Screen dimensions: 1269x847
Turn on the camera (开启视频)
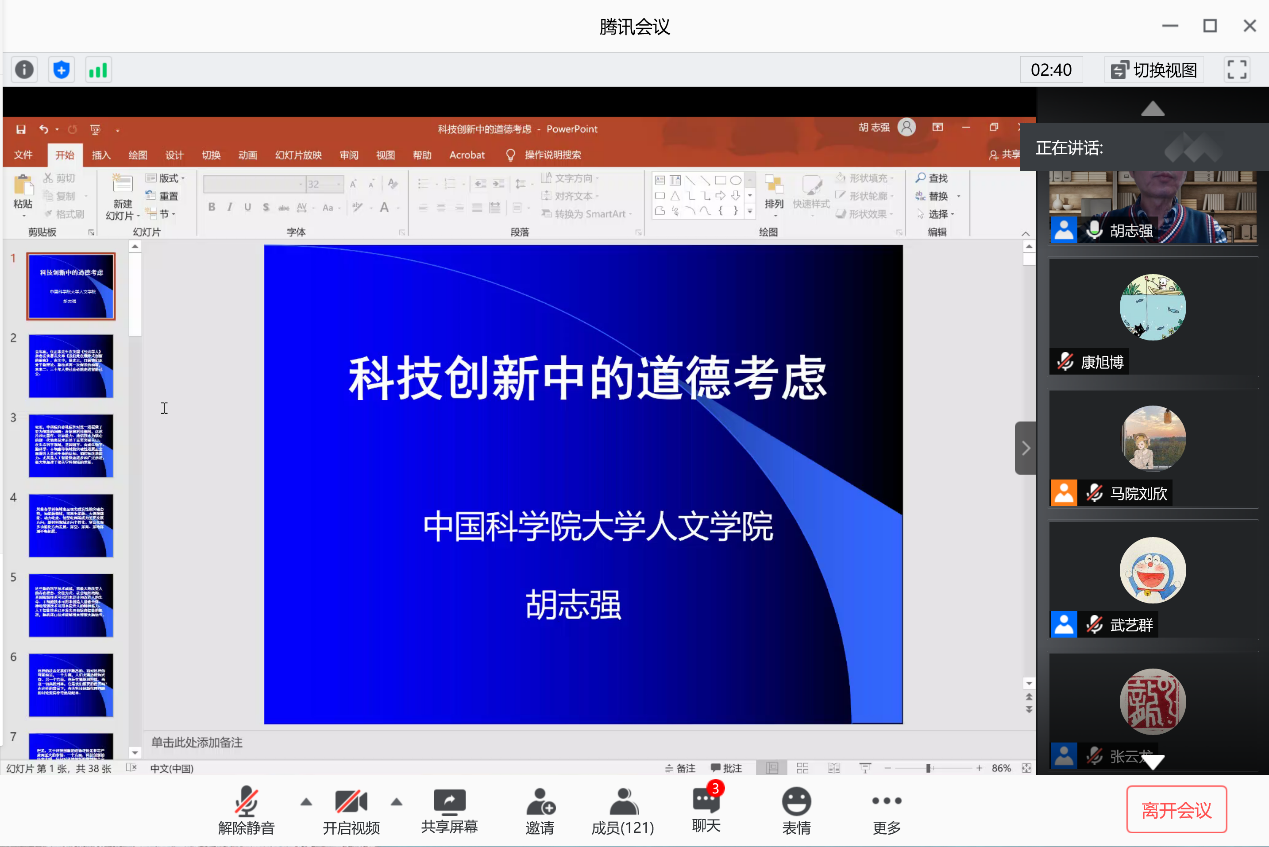[351, 810]
